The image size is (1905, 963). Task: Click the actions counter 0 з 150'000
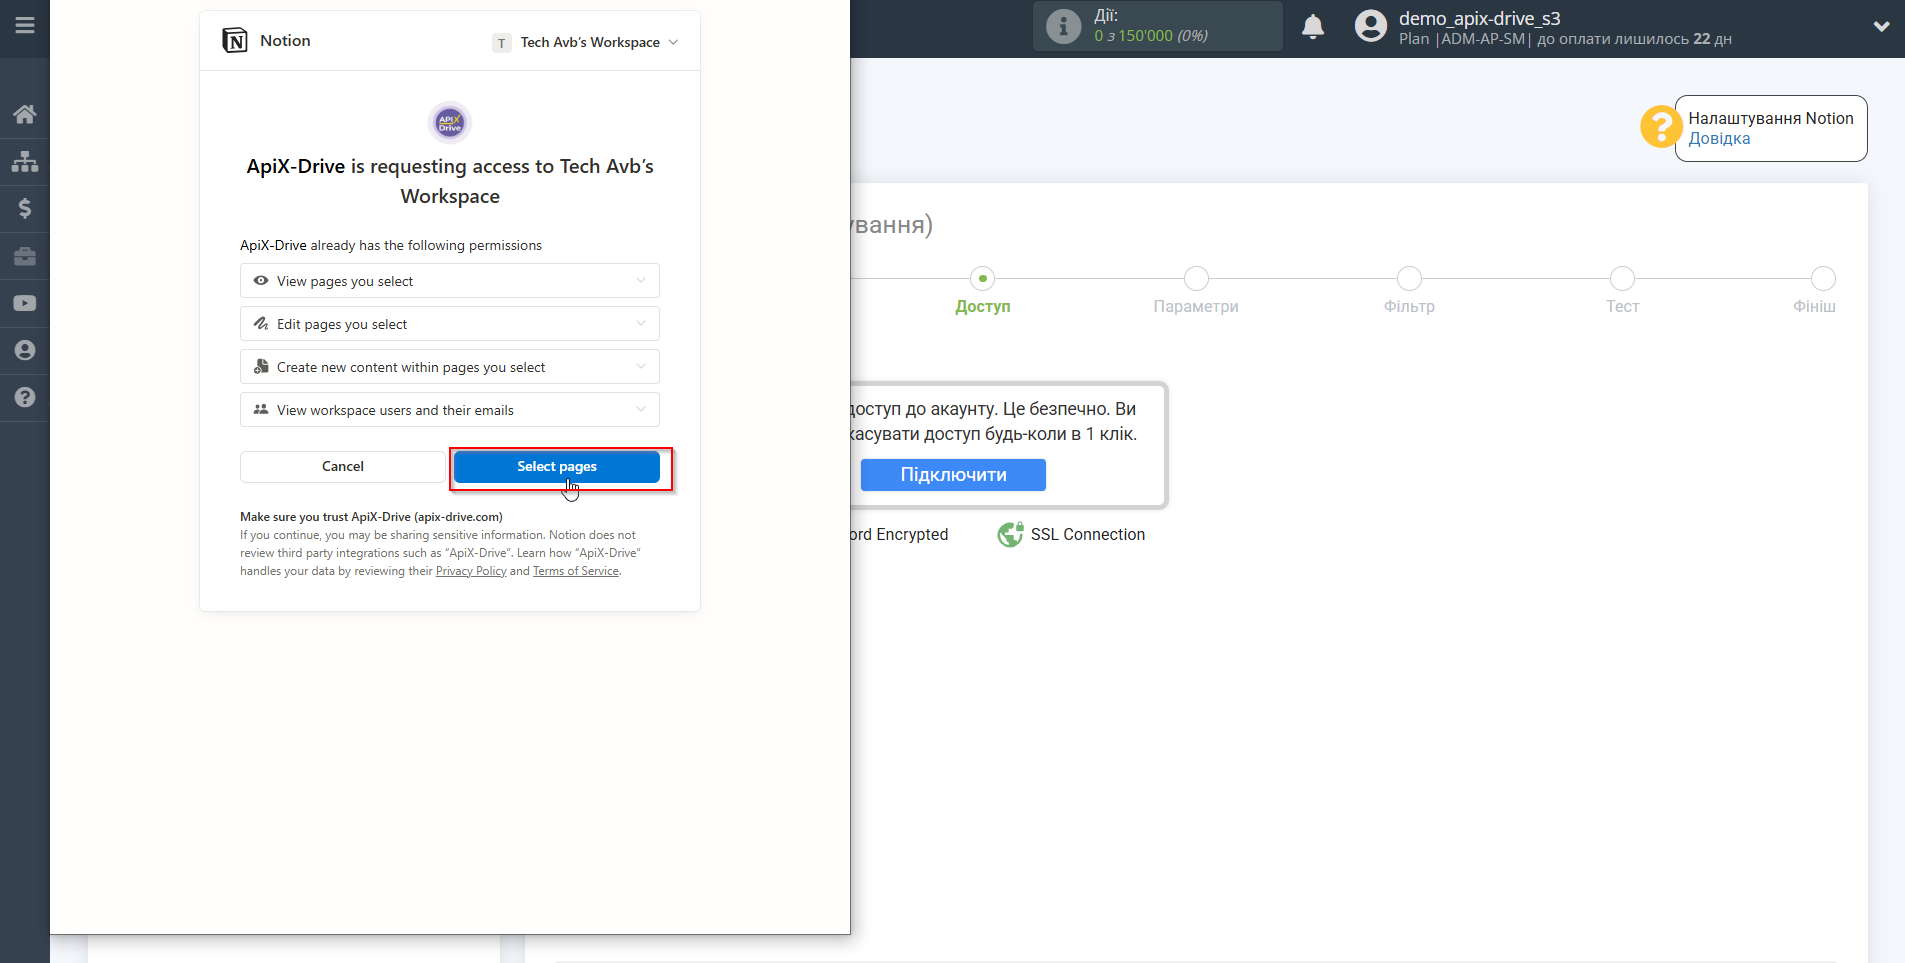coord(1151,36)
